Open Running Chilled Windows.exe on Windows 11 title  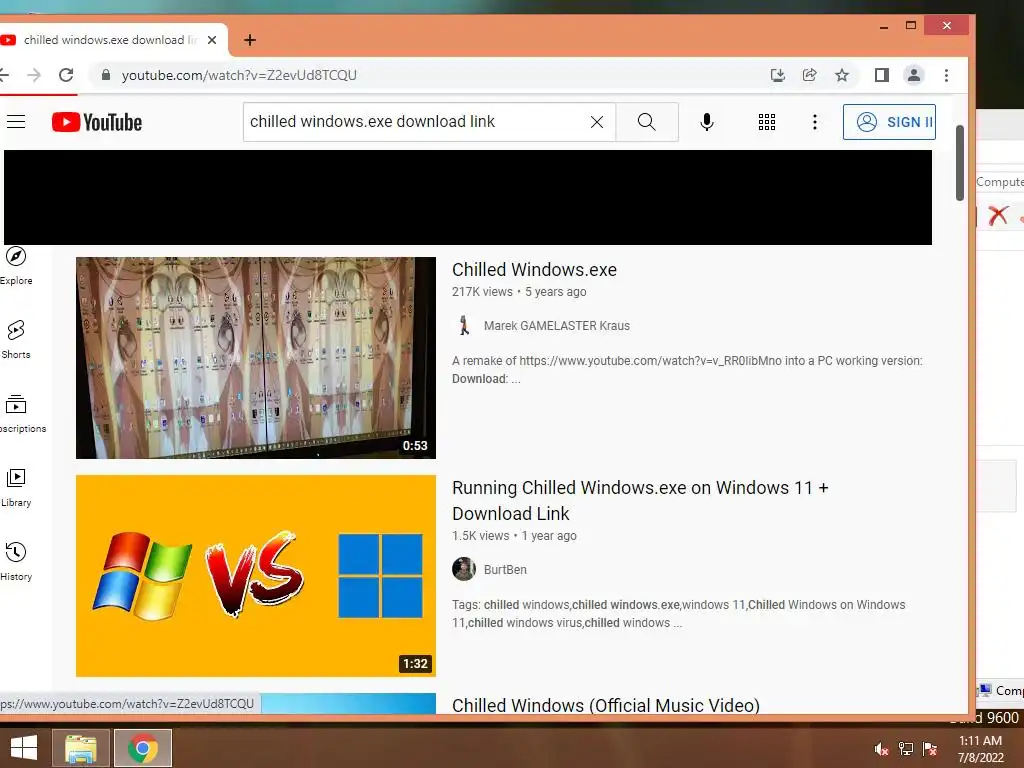(640, 500)
